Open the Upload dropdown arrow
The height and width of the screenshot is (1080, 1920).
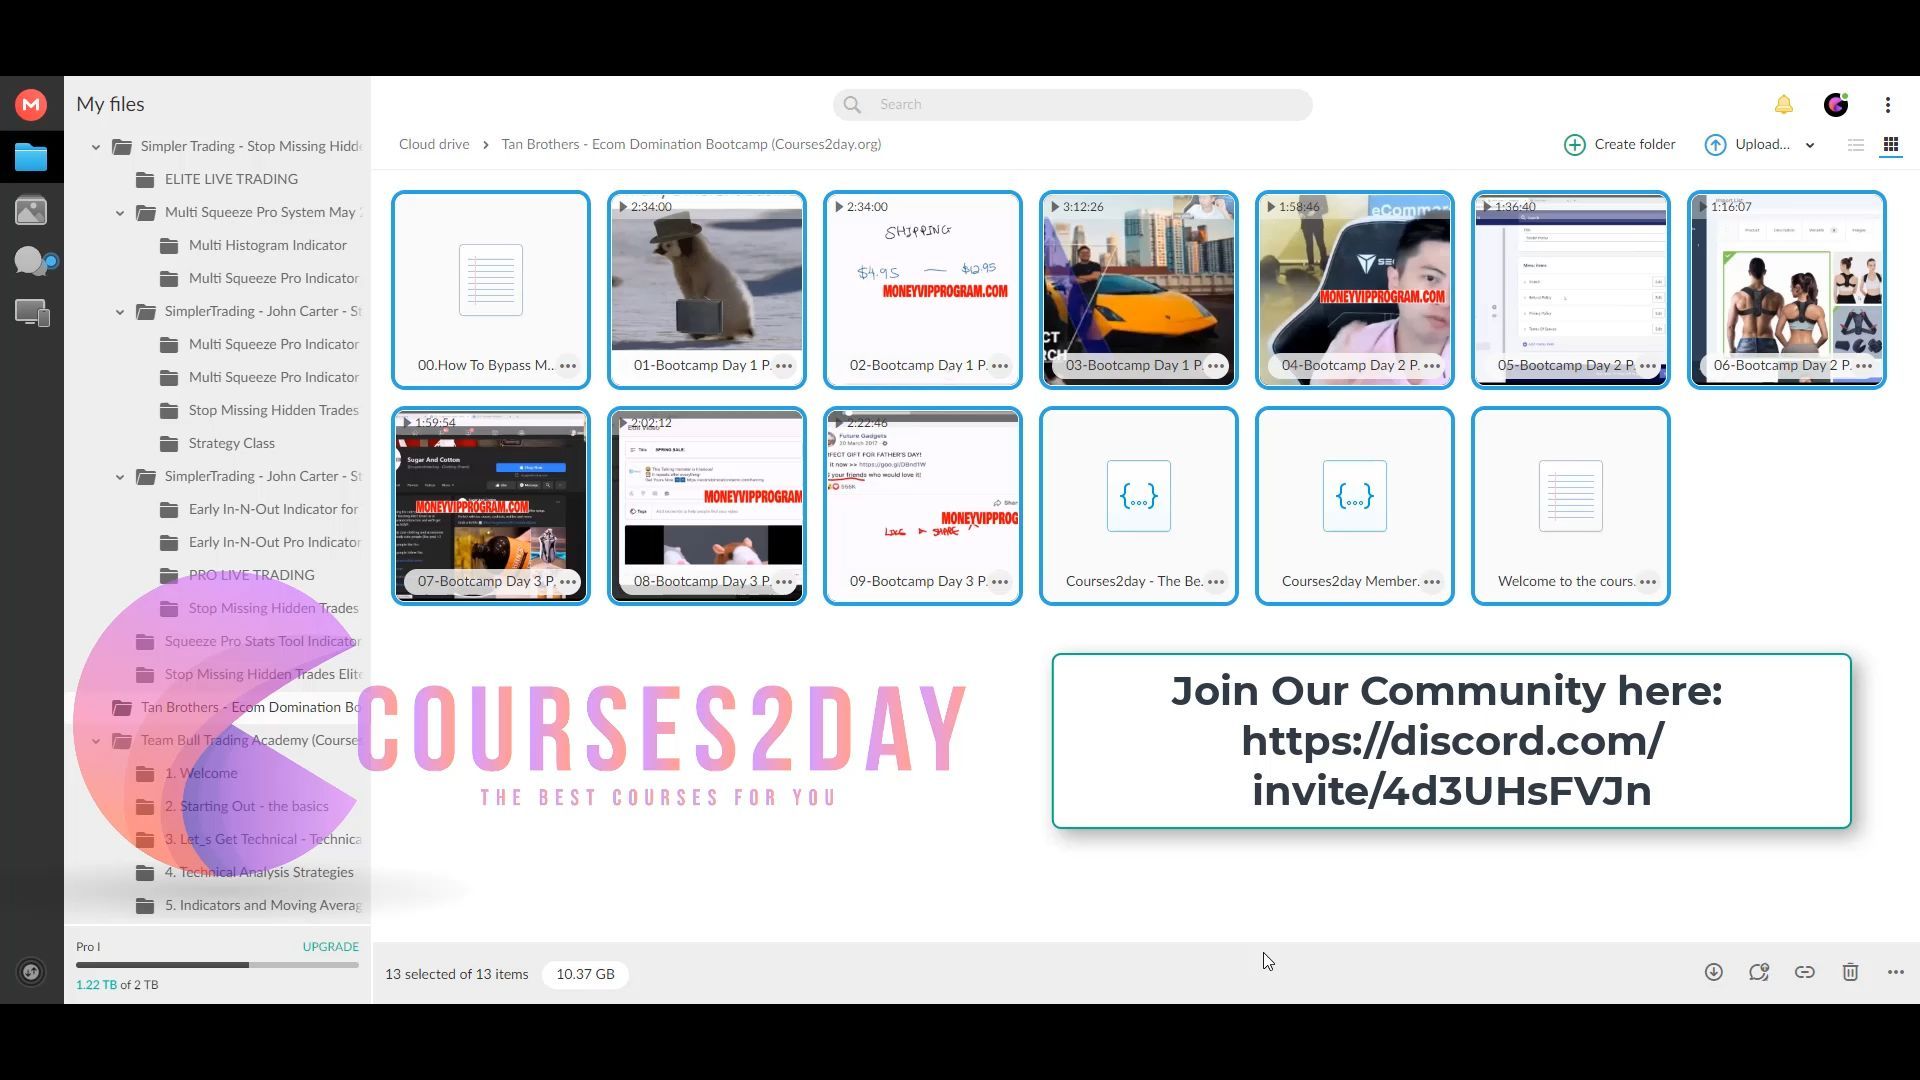pyautogui.click(x=1810, y=146)
